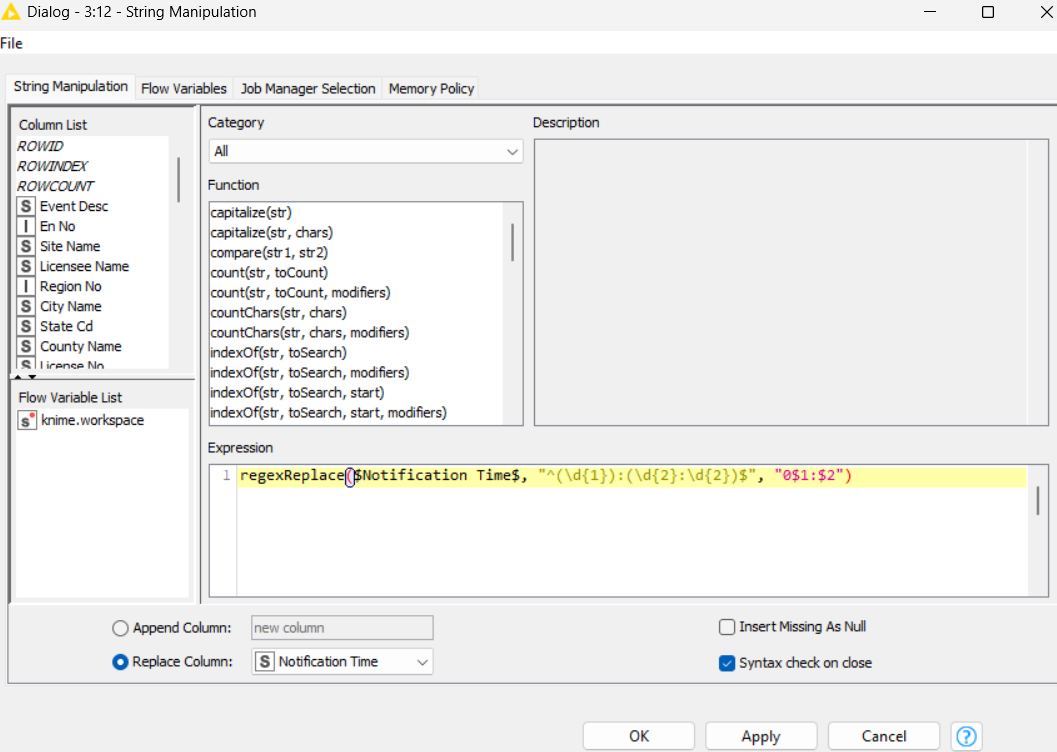The height and width of the screenshot is (752, 1057).
Task: Open the Replace Column Notification Time dropdown
Action: click(x=342, y=662)
